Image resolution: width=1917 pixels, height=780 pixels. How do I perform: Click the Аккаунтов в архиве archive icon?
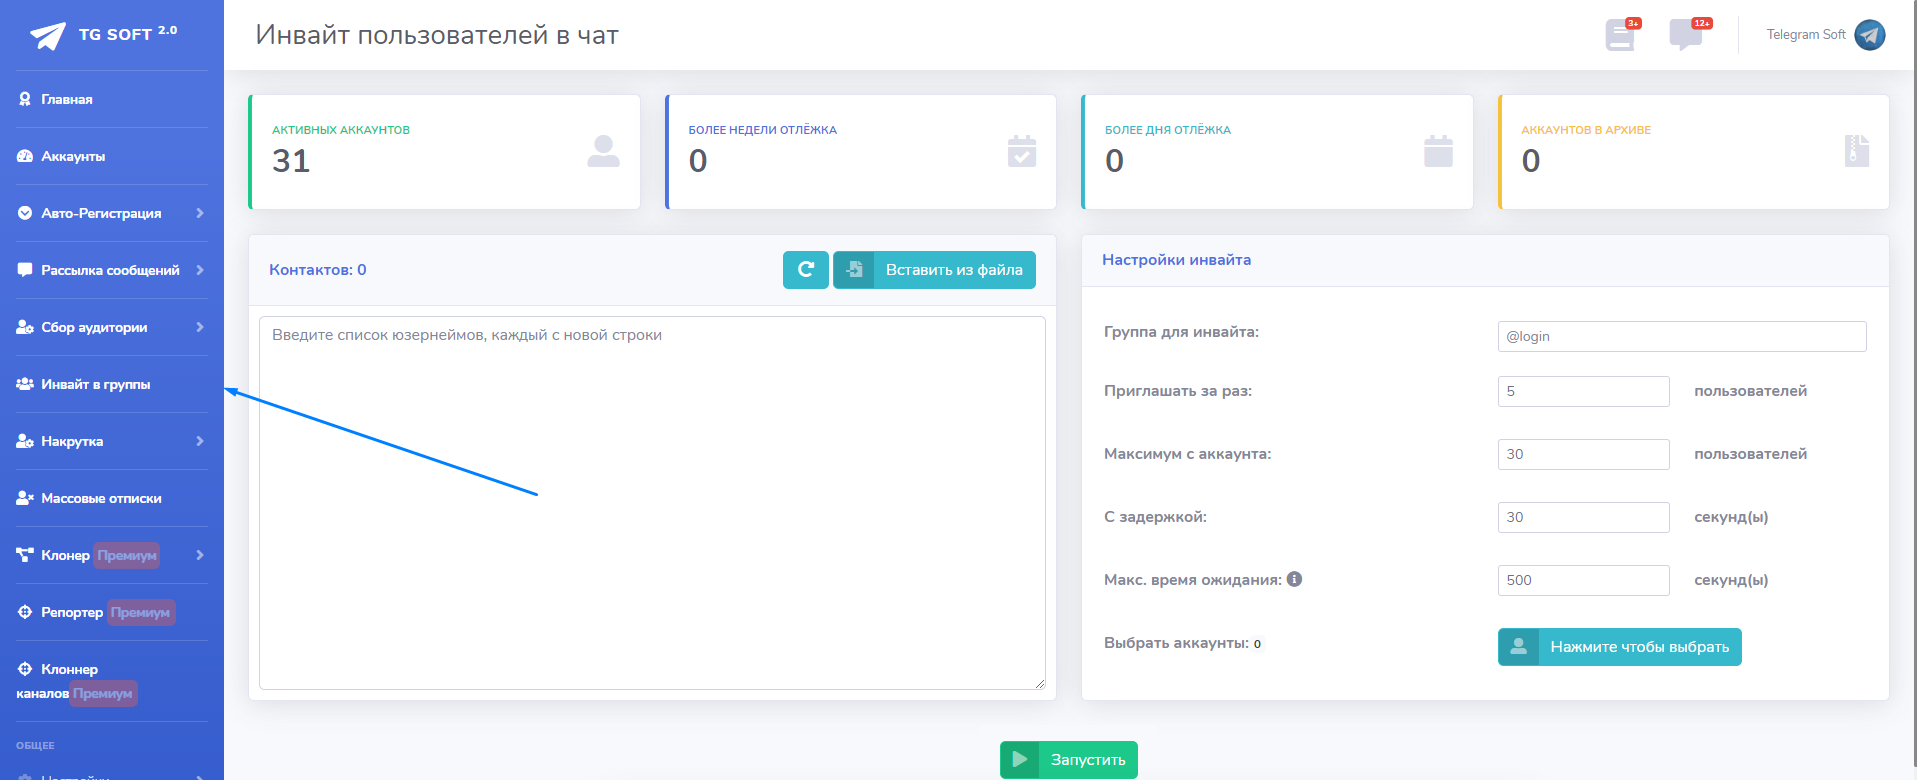tap(1857, 151)
